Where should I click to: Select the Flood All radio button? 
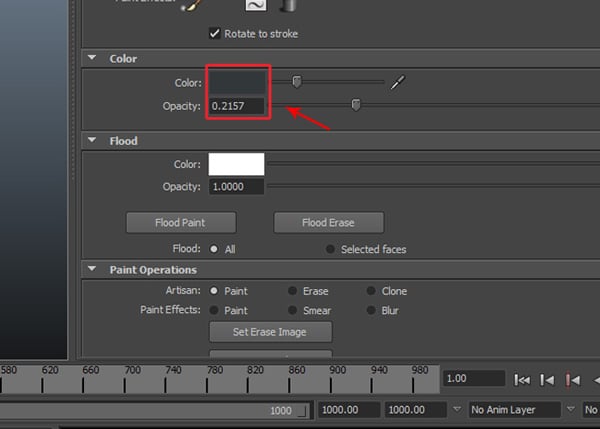point(213,249)
